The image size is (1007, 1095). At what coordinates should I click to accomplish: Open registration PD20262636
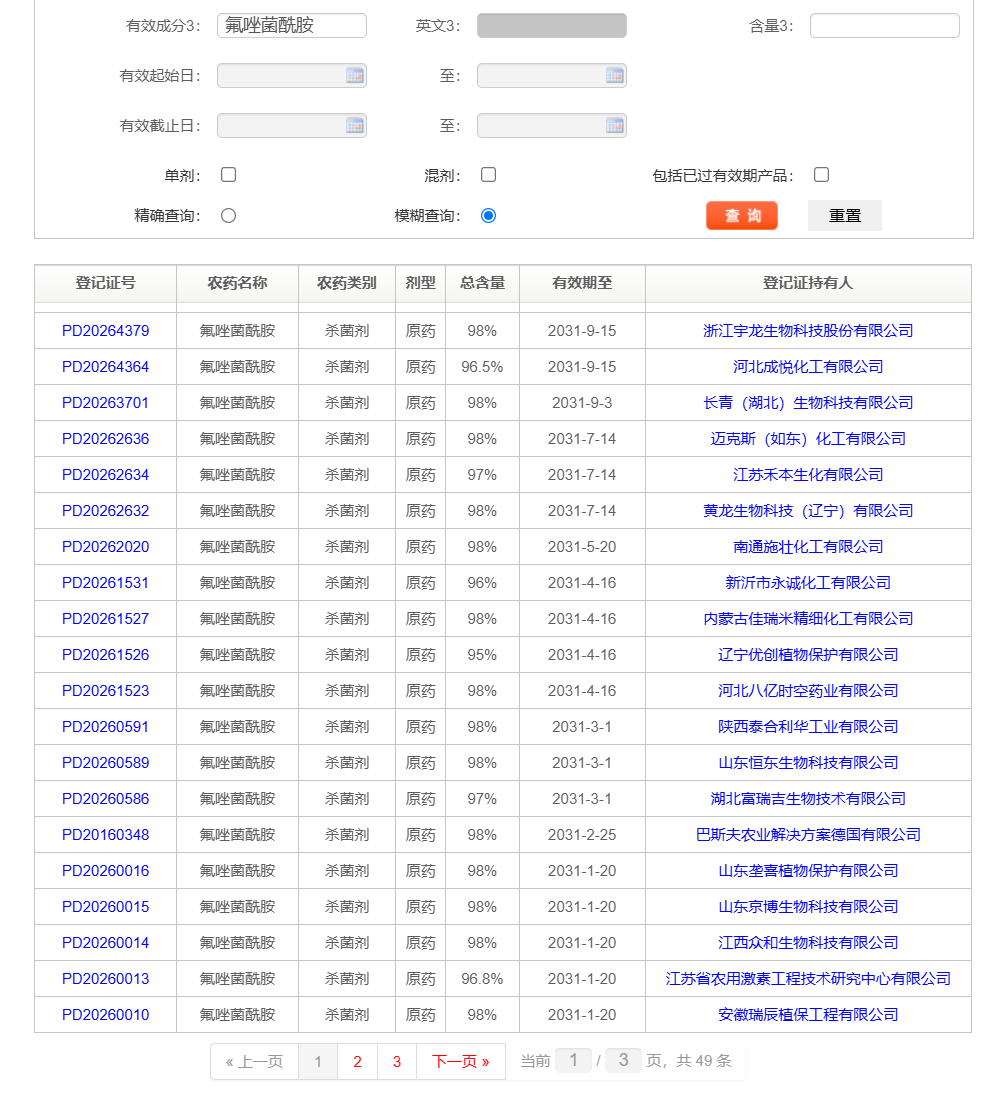105,439
